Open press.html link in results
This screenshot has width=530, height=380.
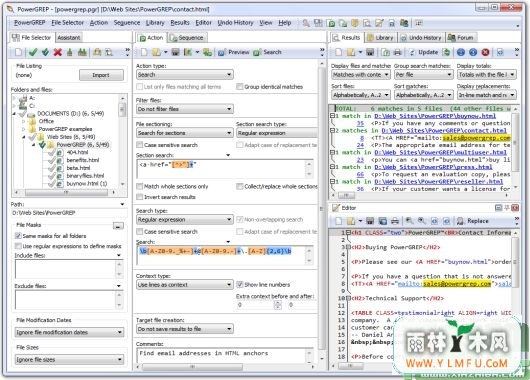coord(433,167)
